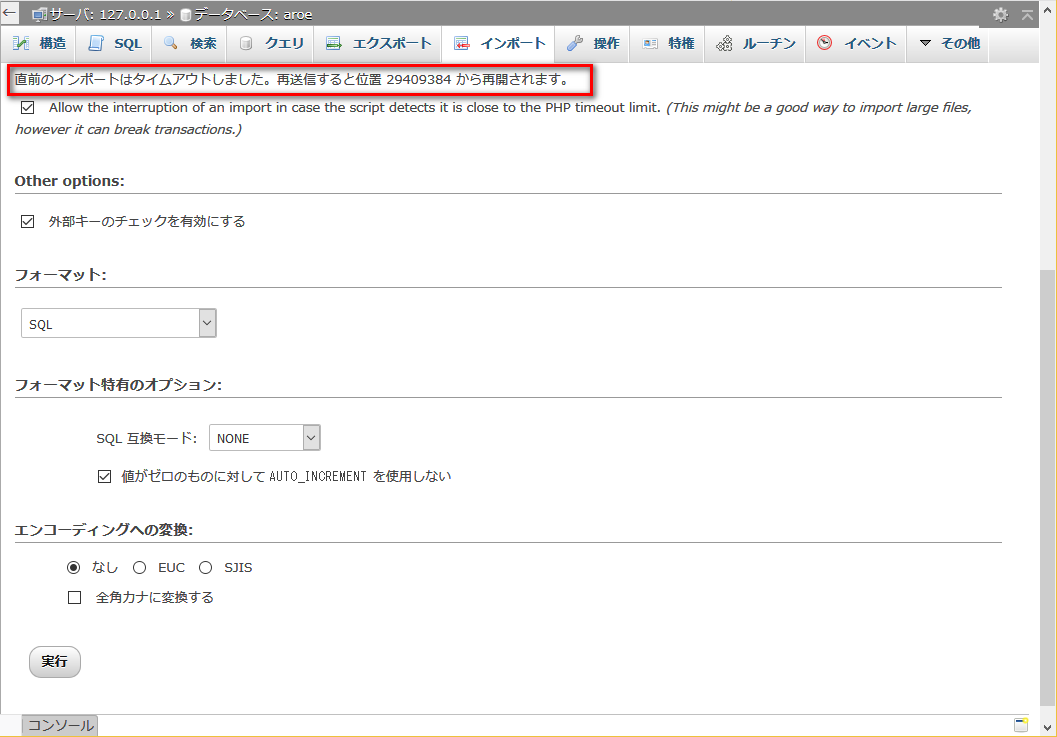Expand the その他 more menu
Image resolution: width=1057 pixels, height=737 pixels.
[x=949, y=44]
